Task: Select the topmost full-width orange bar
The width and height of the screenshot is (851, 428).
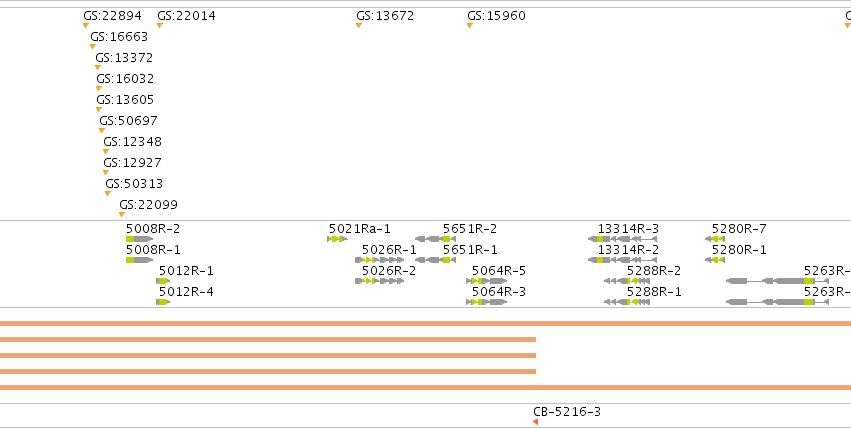Action: (426, 324)
